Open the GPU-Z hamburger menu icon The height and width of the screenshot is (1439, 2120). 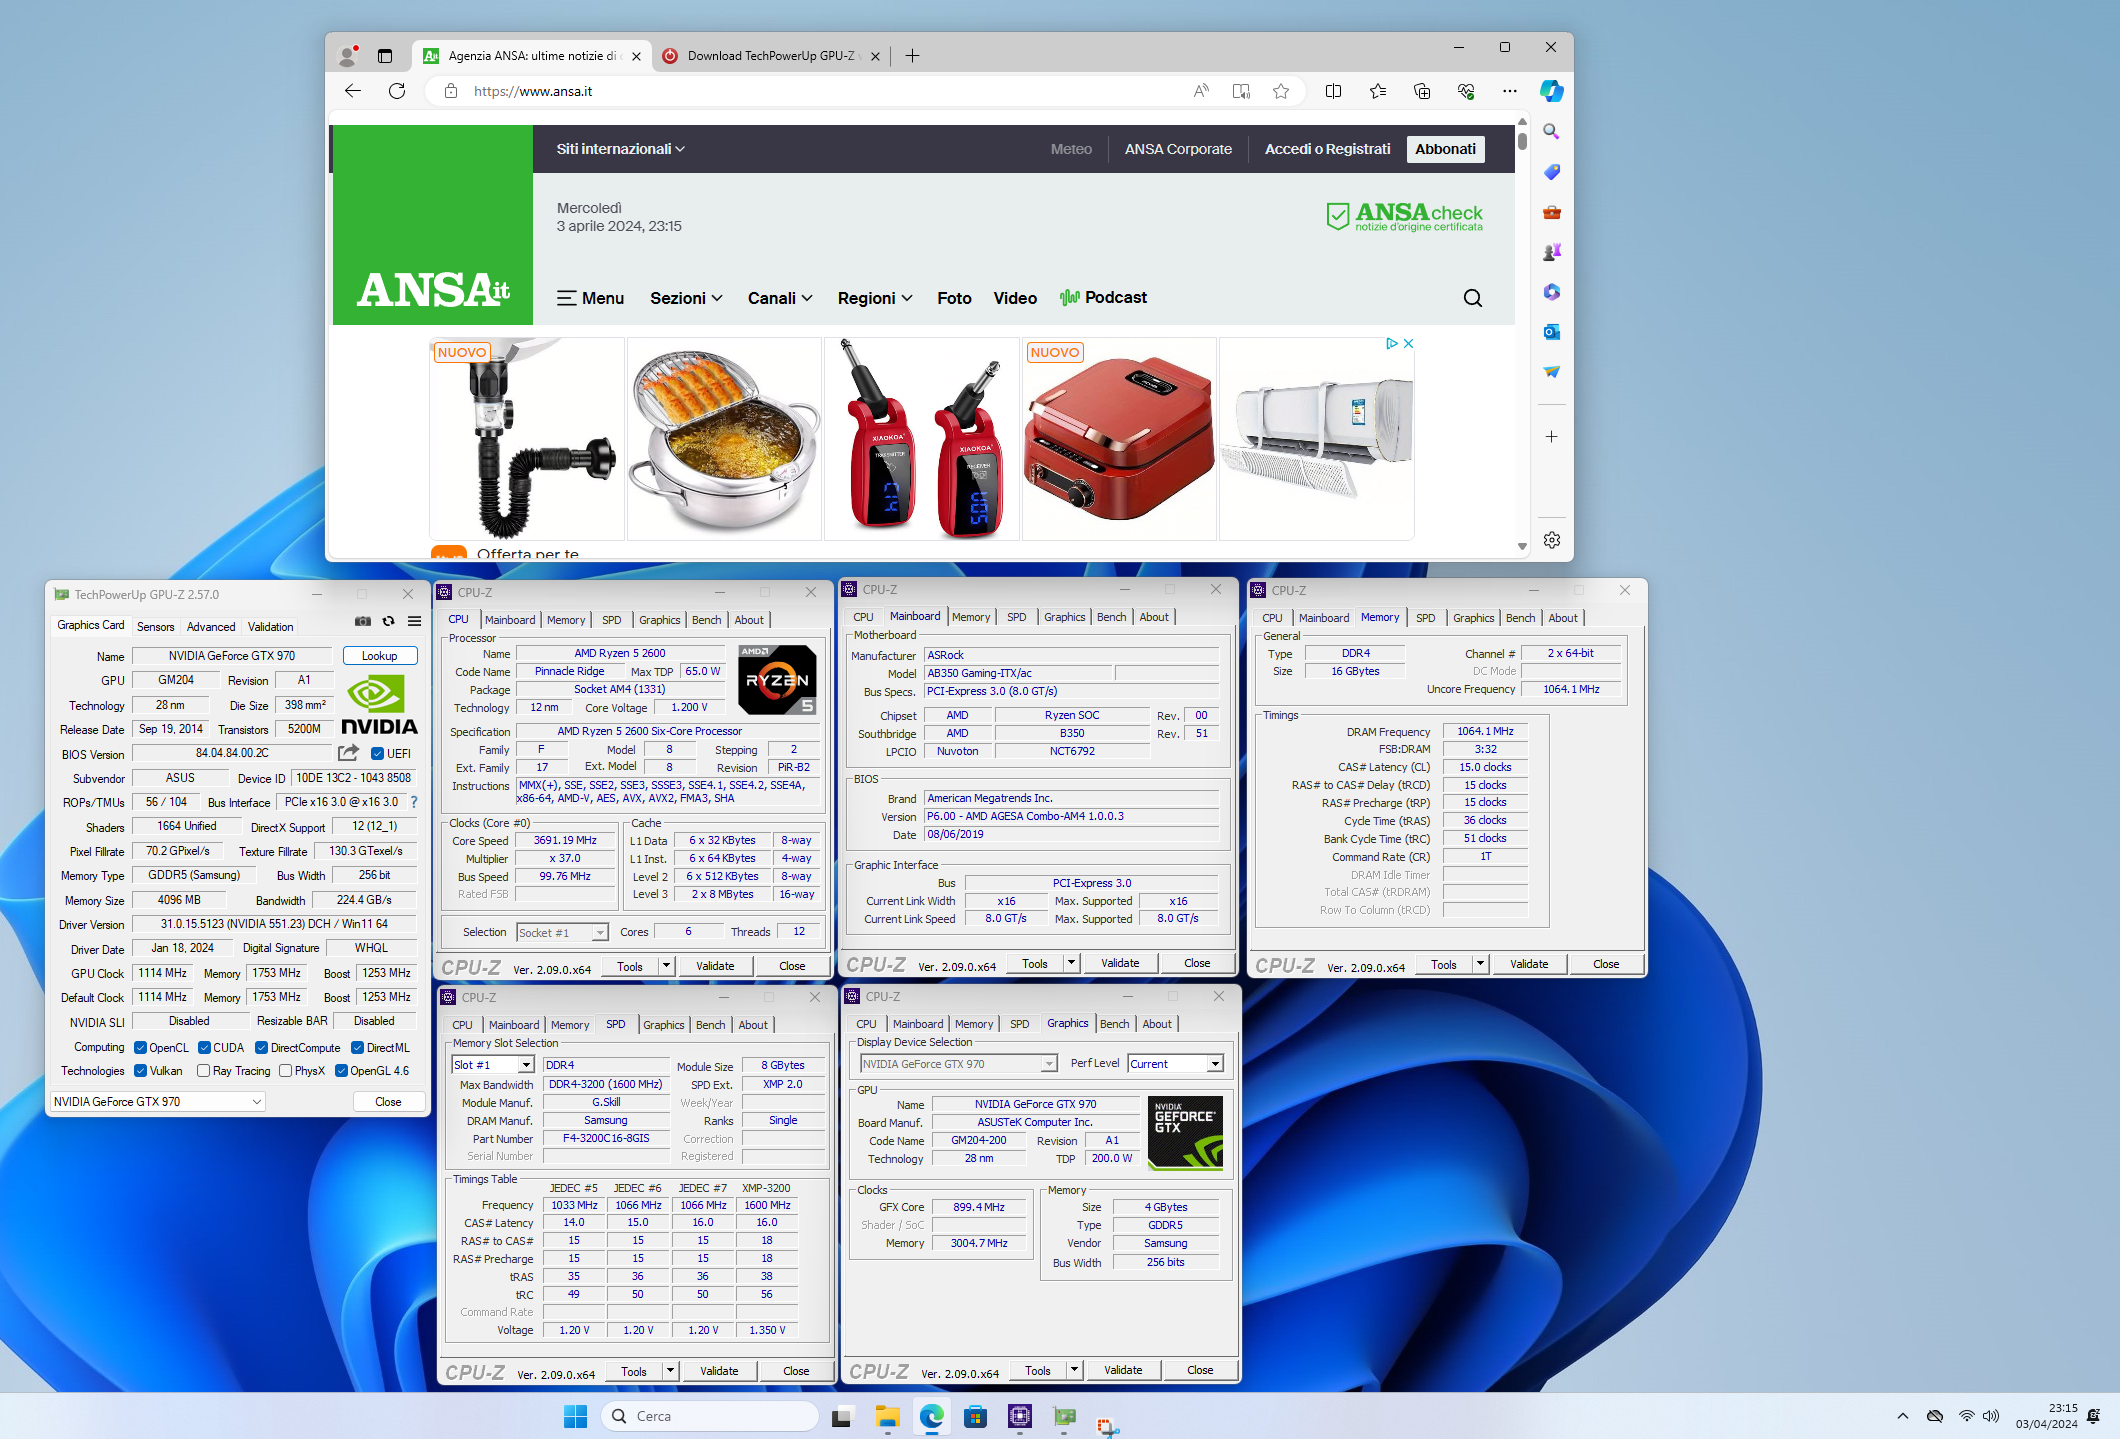pyautogui.click(x=414, y=621)
